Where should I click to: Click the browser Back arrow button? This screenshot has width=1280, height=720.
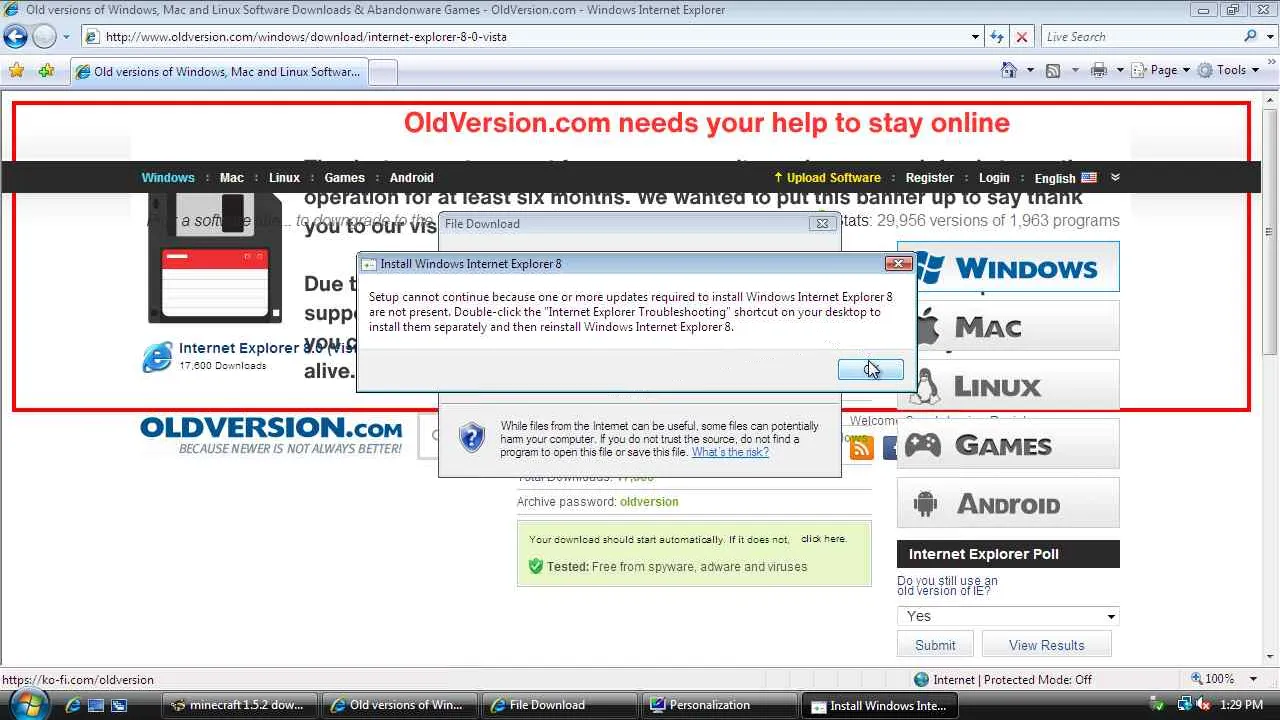pos(15,37)
